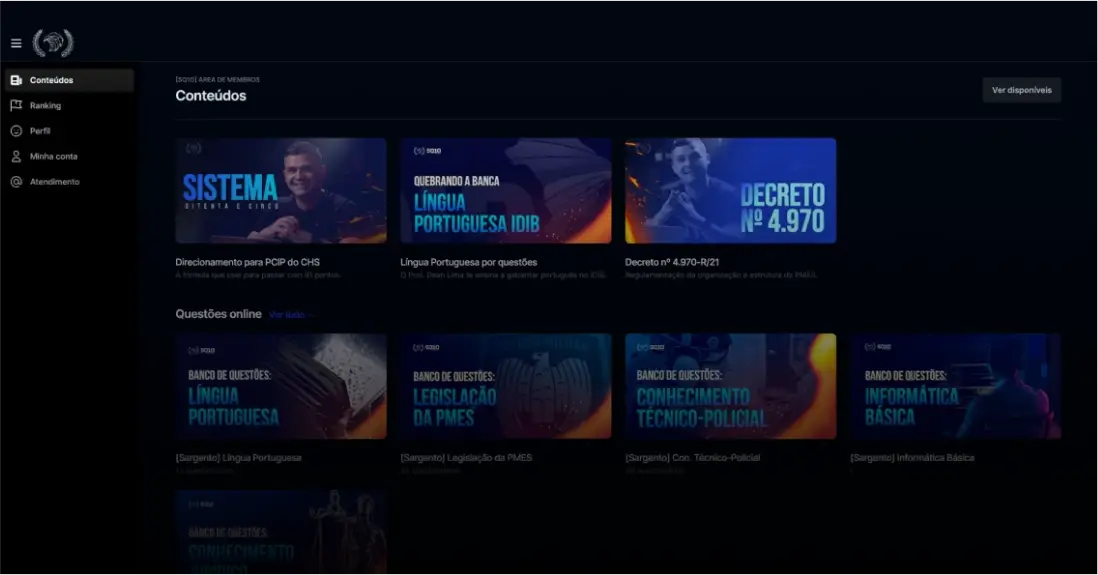The image size is (1098, 575).
Task: Open the Língua Portuguesa IDIB course banner
Action: (505, 190)
